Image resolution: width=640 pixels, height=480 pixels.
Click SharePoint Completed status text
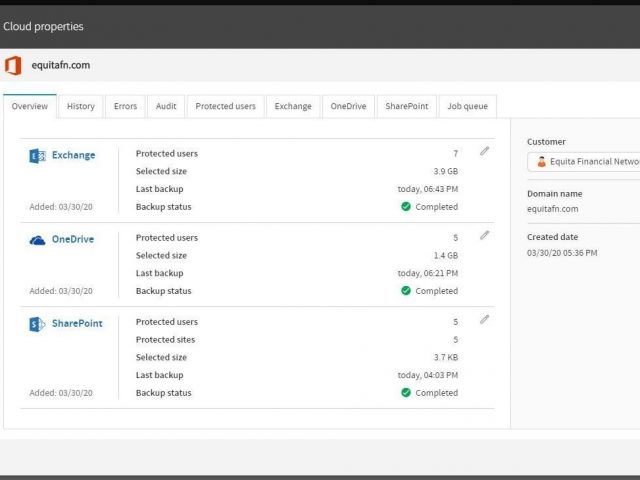click(x=437, y=393)
